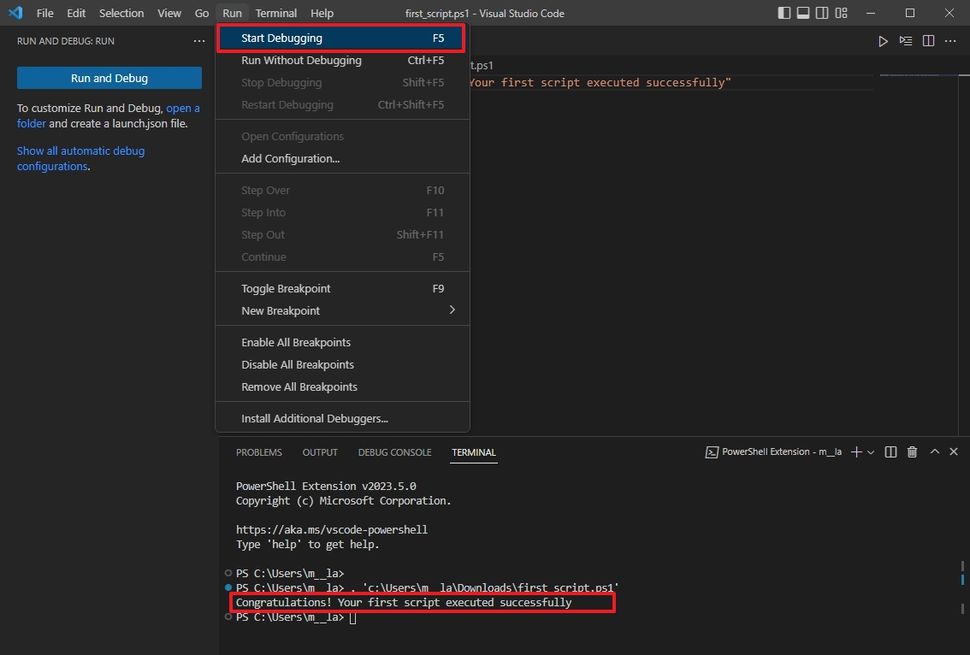The image size is (970, 655).
Task: Expand the New Breakpoint submenu
Action: (x=280, y=310)
